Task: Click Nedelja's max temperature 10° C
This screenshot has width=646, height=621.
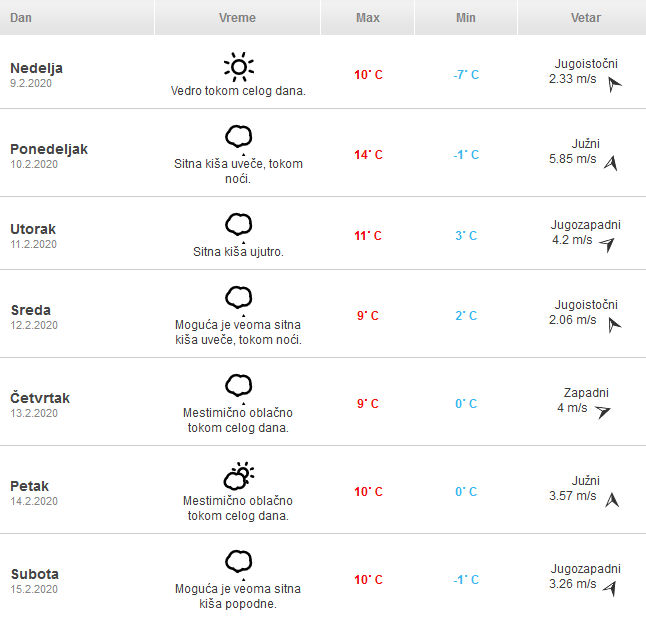Action: pyautogui.click(x=368, y=75)
